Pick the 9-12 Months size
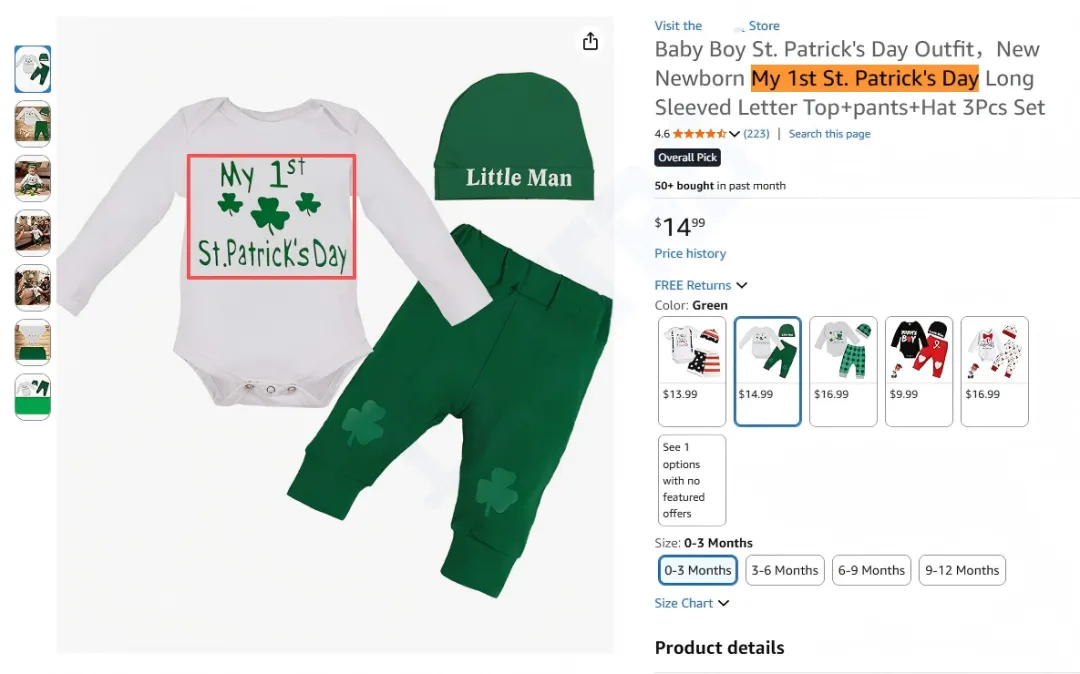Viewport: 1080px width, 674px height. pos(962,570)
